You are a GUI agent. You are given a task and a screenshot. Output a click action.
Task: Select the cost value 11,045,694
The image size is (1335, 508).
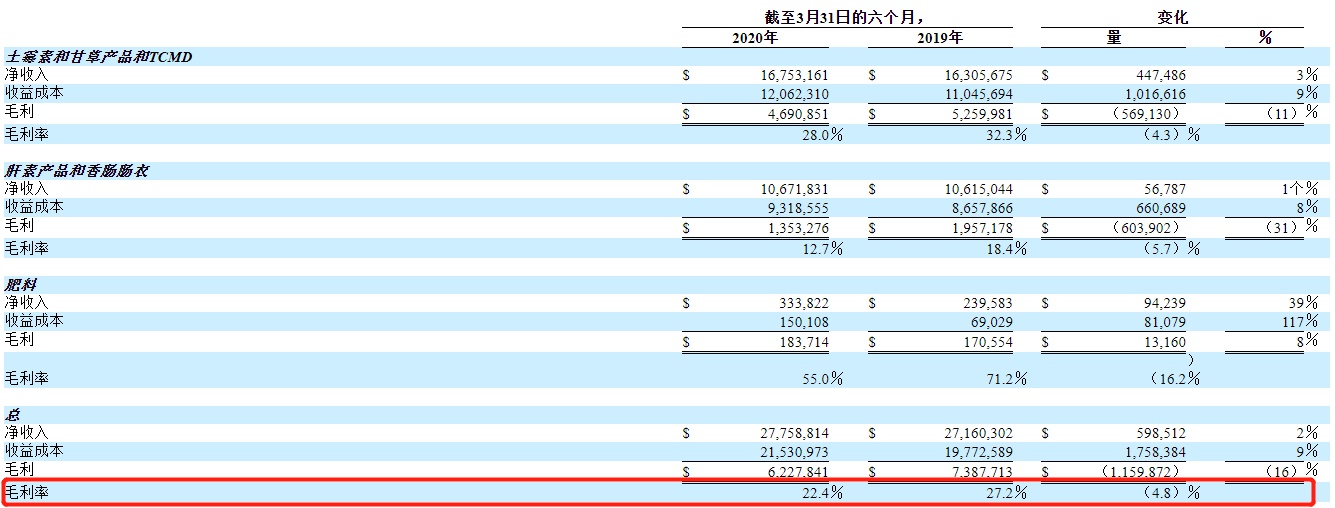pyautogui.click(x=977, y=93)
